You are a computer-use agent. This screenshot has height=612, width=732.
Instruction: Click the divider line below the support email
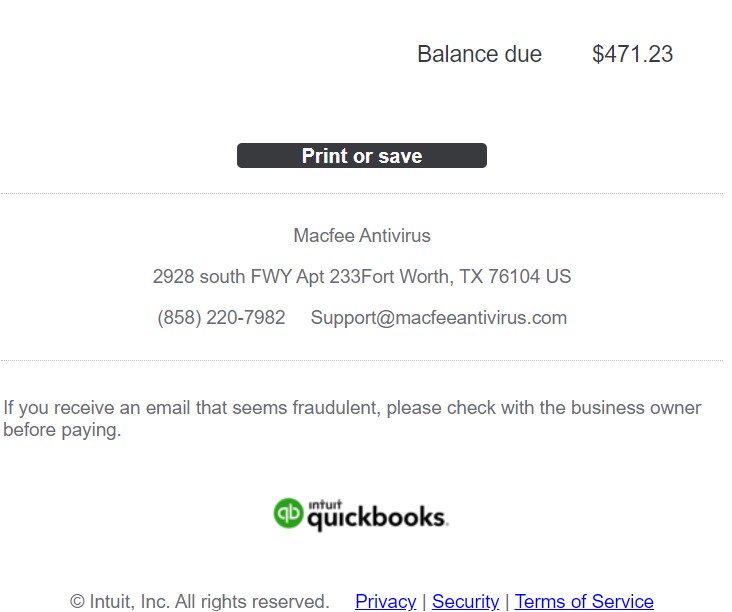click(362, 360)
